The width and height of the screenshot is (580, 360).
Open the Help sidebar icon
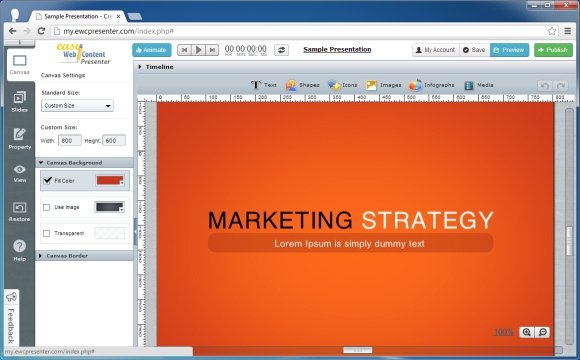[20, 250]
